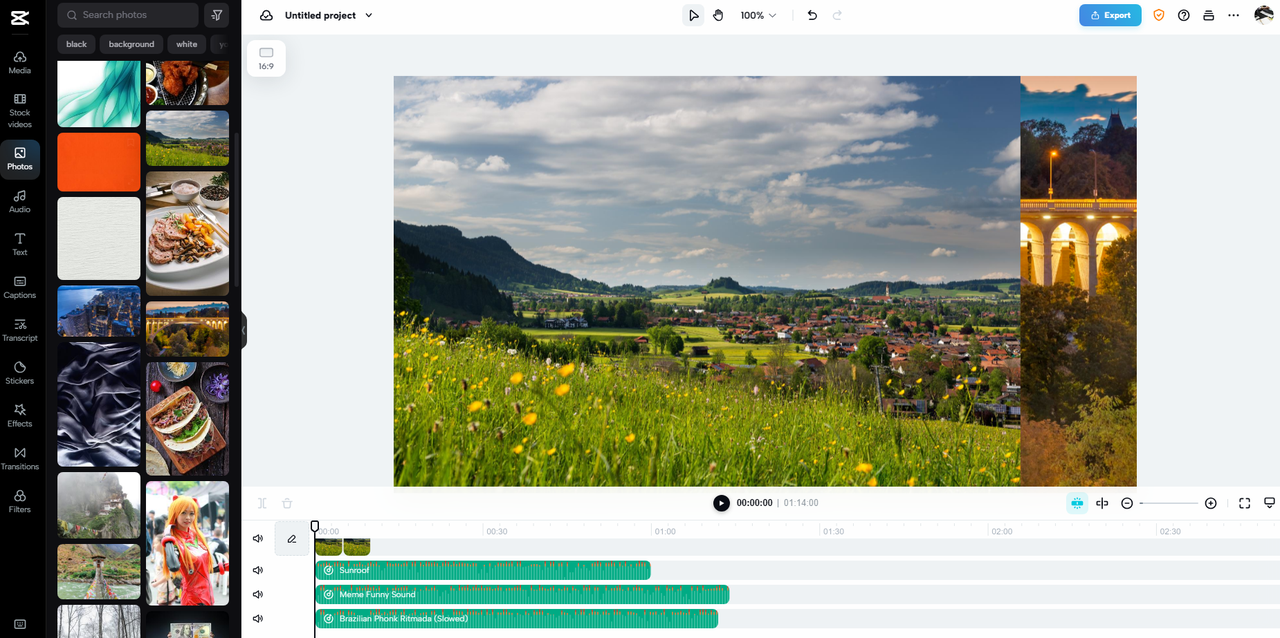This screenshot has height=638, width=1280.
Task: Play the video preview
Action: pyautogui.click(x=721, y=503)
